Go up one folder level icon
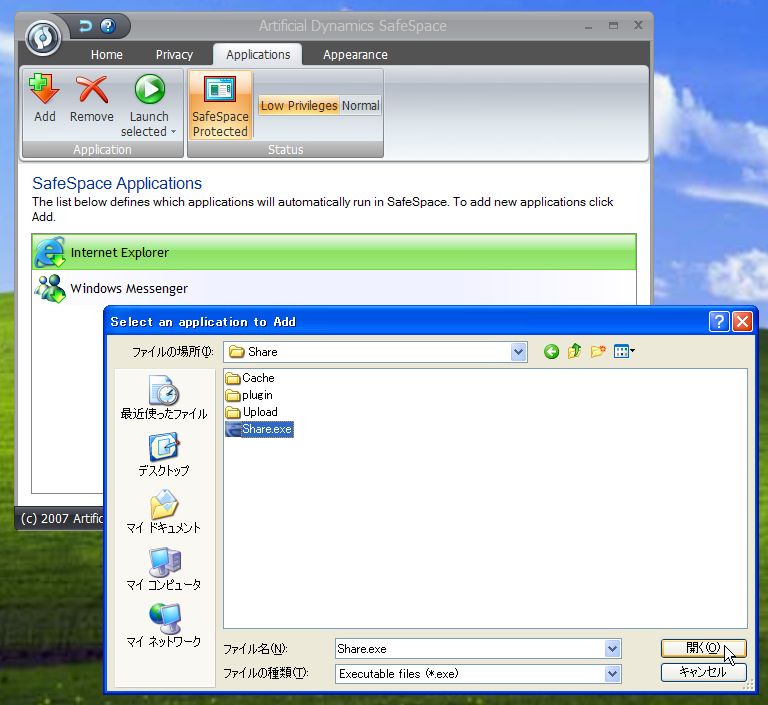 (575, 351)
